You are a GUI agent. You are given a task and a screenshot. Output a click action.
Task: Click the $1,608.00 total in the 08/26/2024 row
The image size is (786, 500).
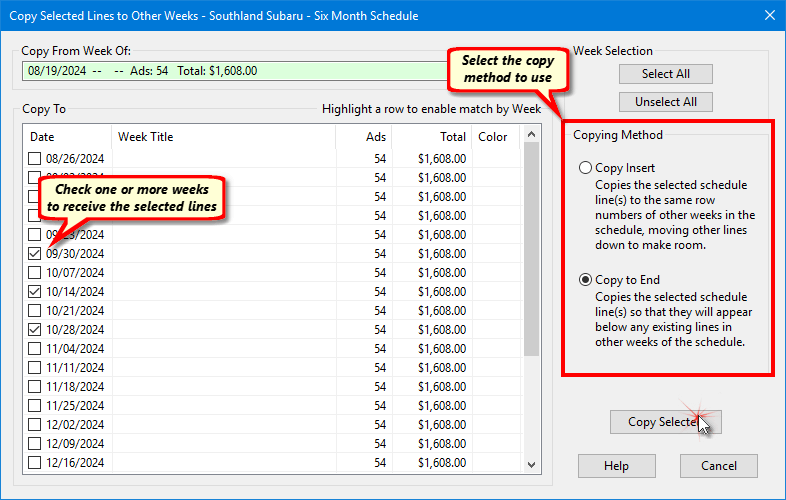click(442, 159)
